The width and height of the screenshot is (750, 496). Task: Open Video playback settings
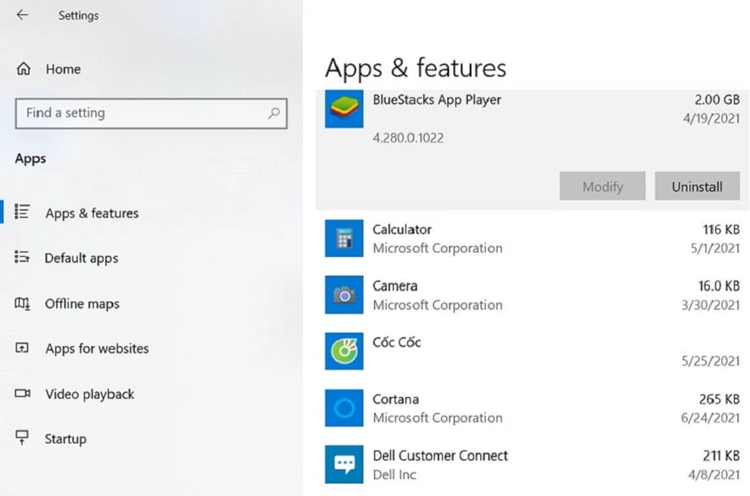(x=89, y=394)
